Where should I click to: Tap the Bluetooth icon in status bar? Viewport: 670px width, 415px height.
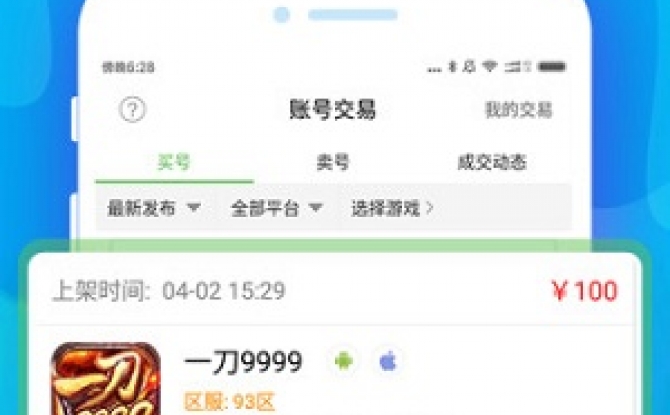coord(453,66)
